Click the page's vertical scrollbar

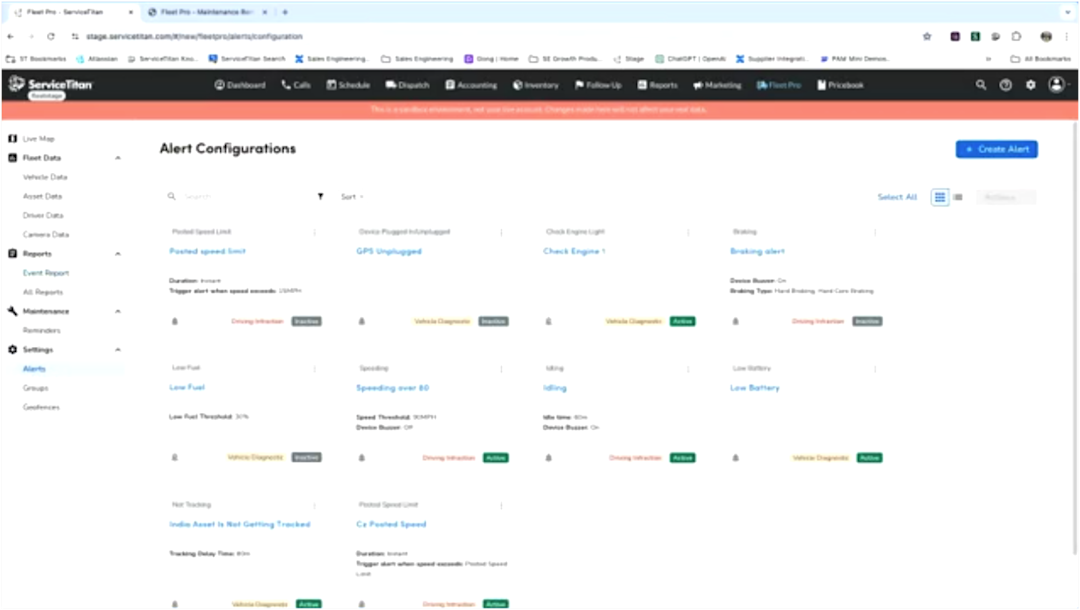(x=1074, y=337)
